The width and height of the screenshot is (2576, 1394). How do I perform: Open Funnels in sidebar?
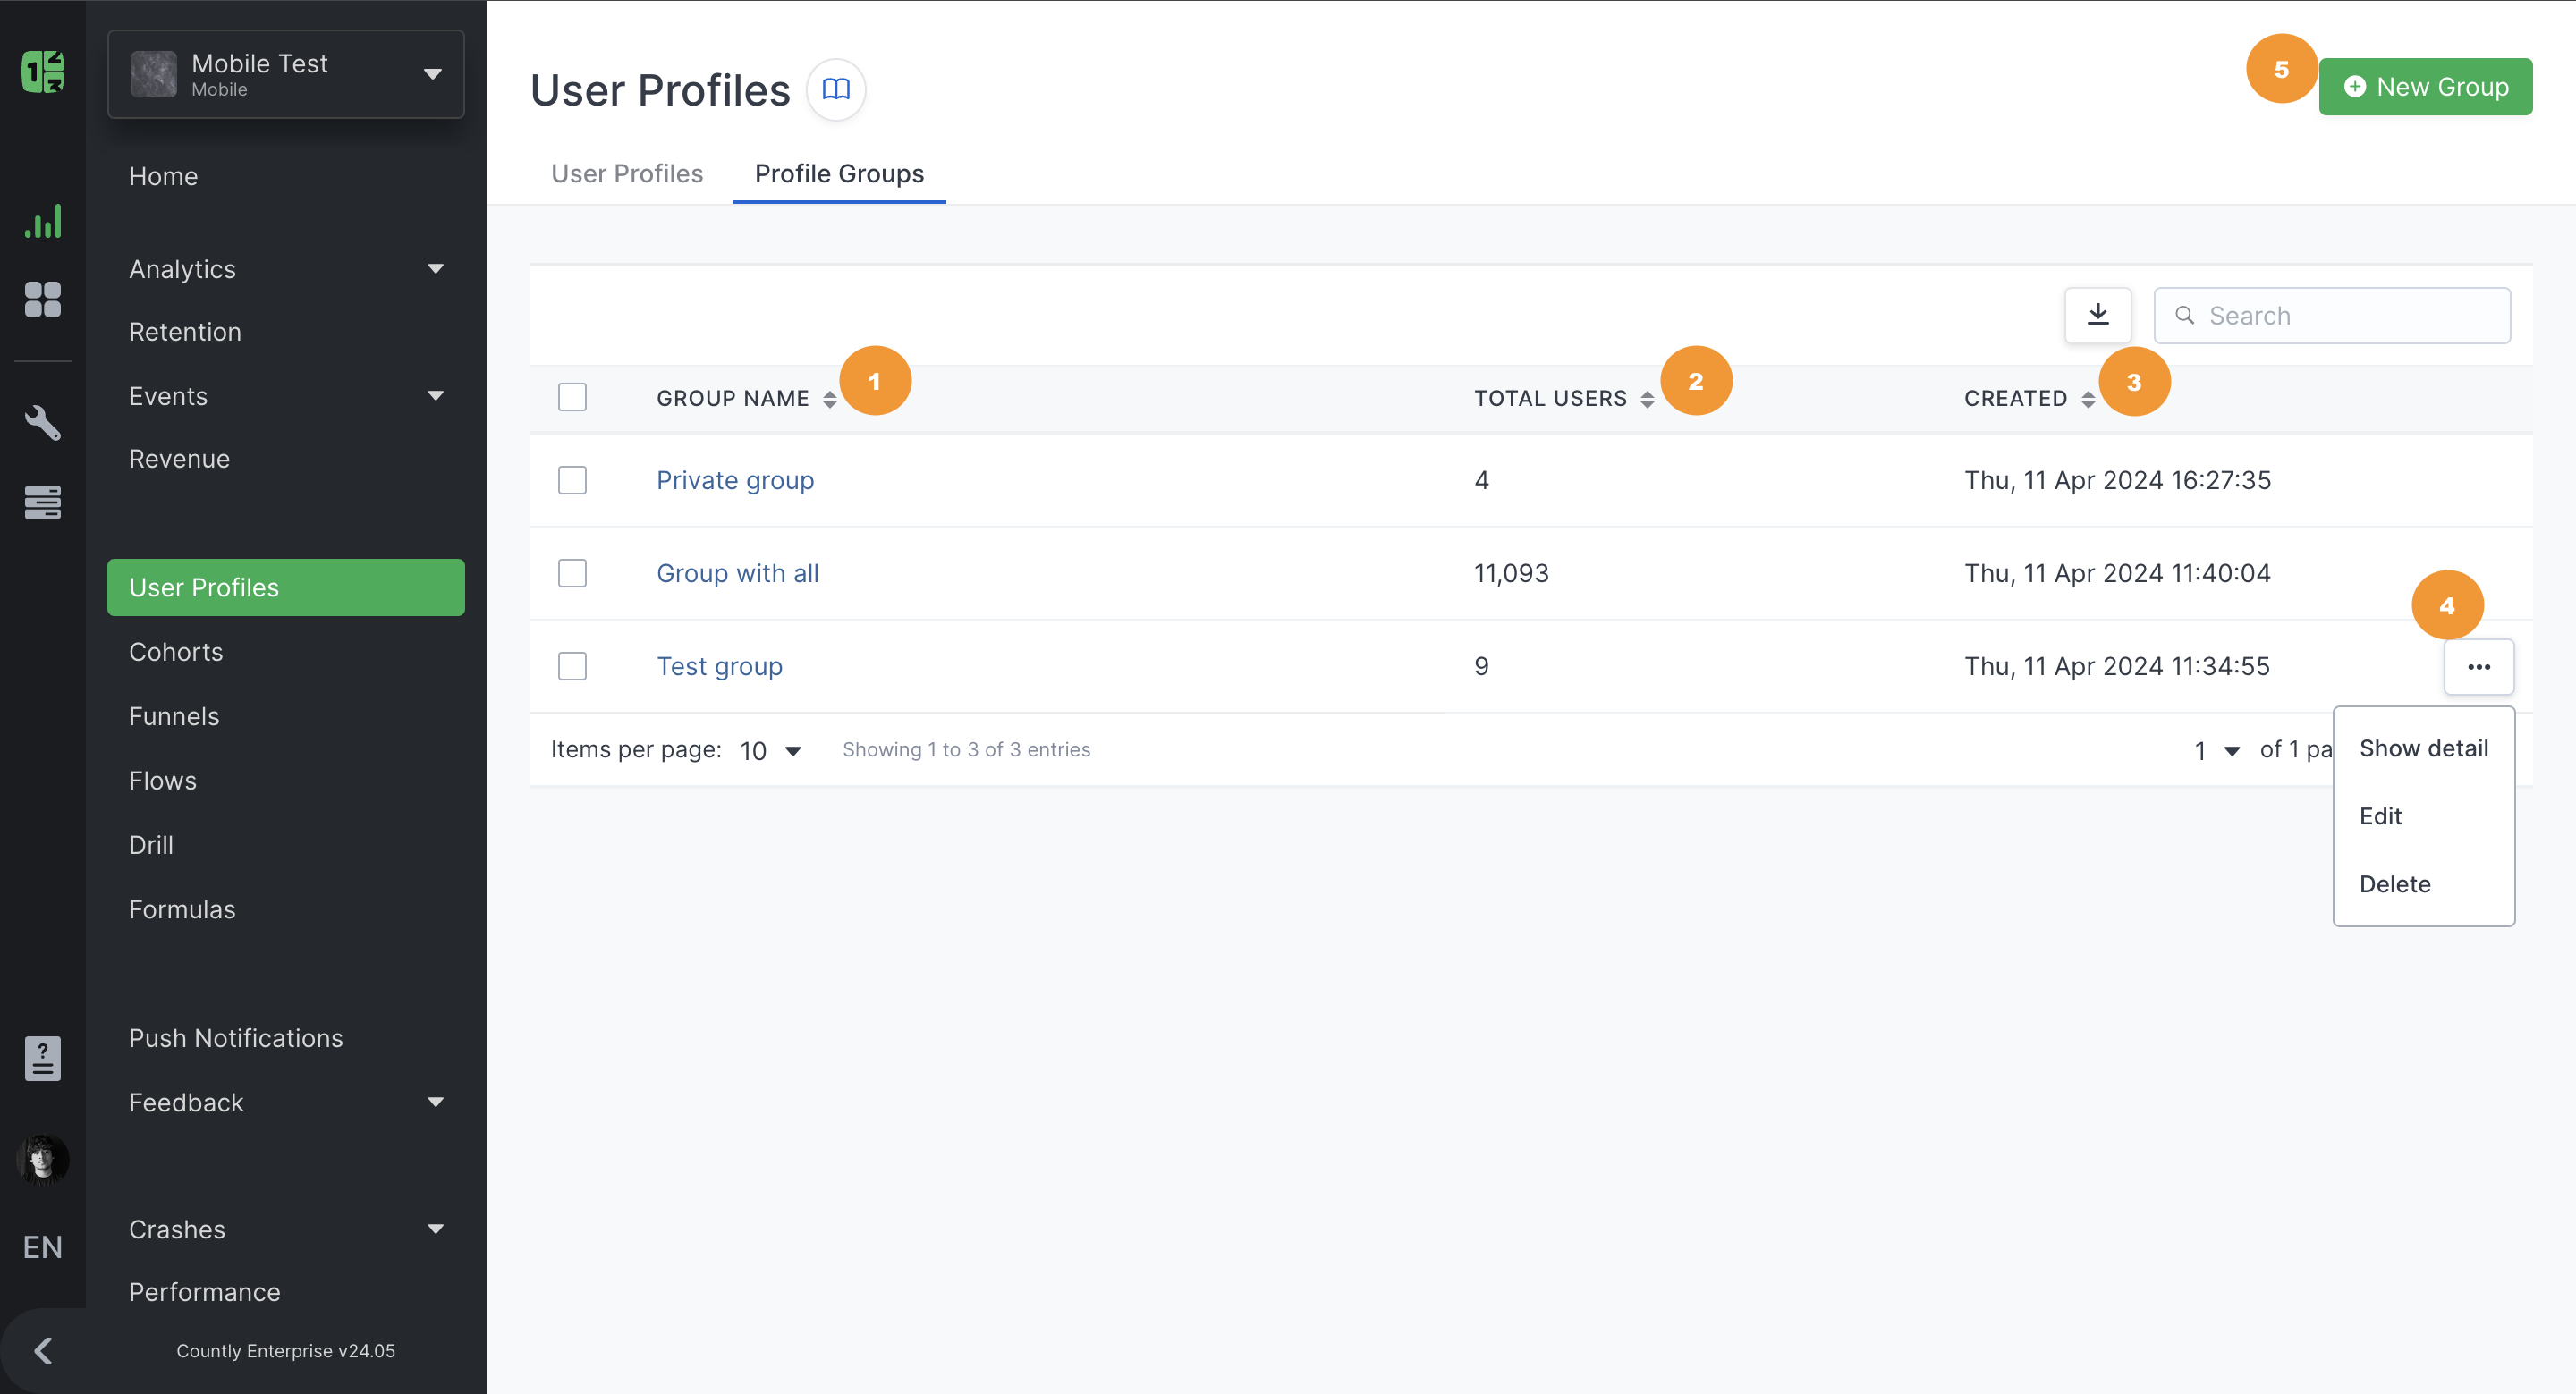point(174,717)
